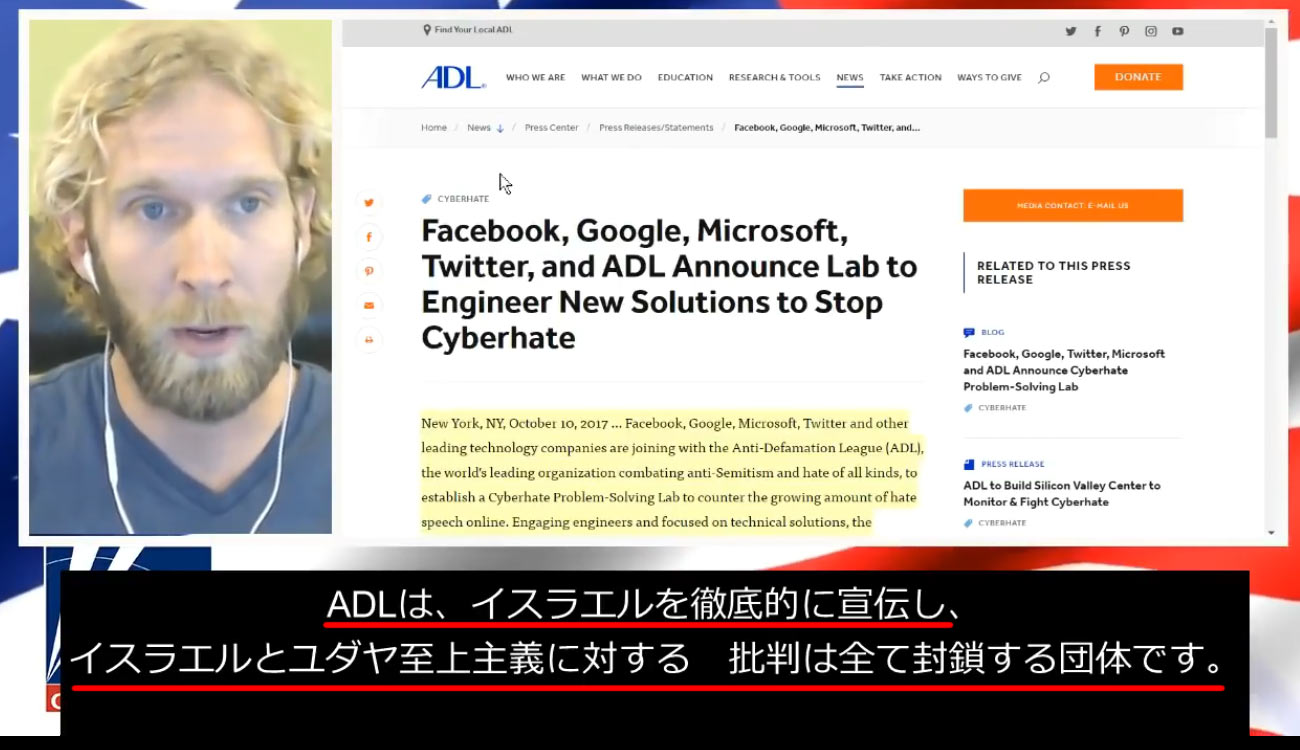1300x750 pixels.
Task: Click the page's vertical scrollbar thumb
Action: click(x=1271, y=82)
